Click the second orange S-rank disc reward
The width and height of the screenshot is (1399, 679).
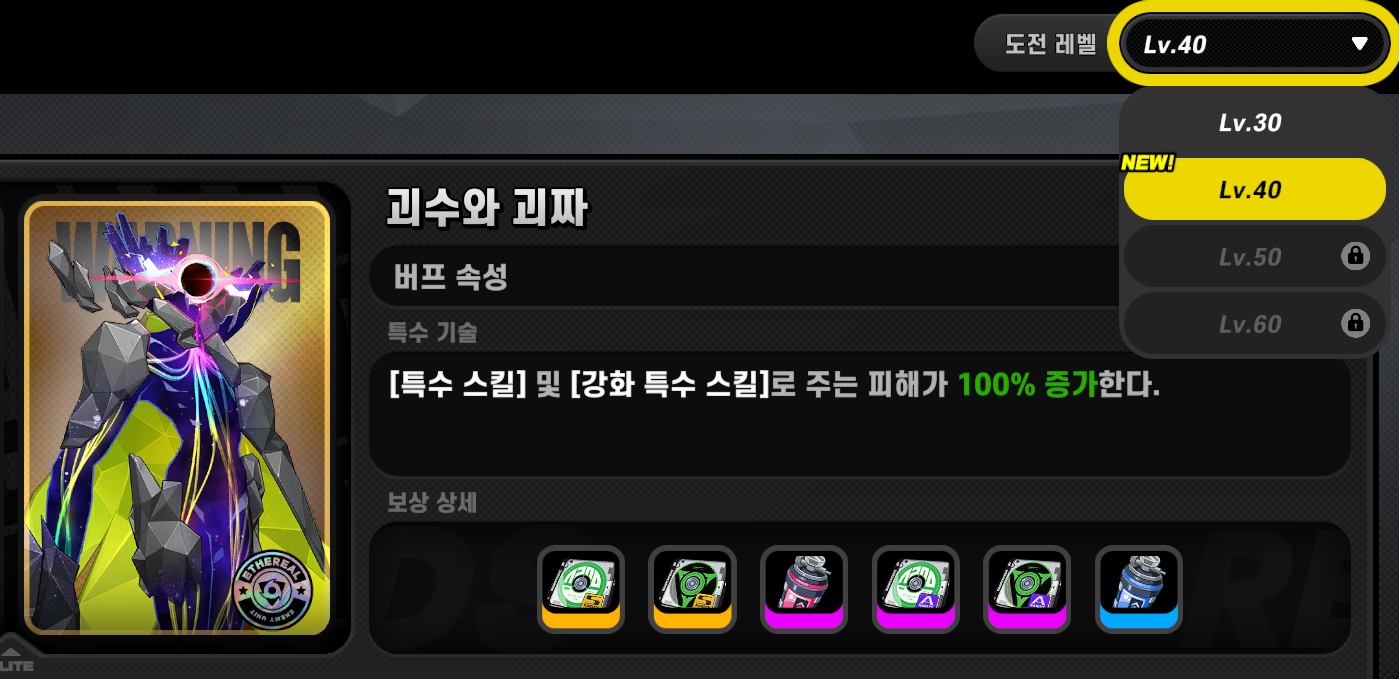693,589
